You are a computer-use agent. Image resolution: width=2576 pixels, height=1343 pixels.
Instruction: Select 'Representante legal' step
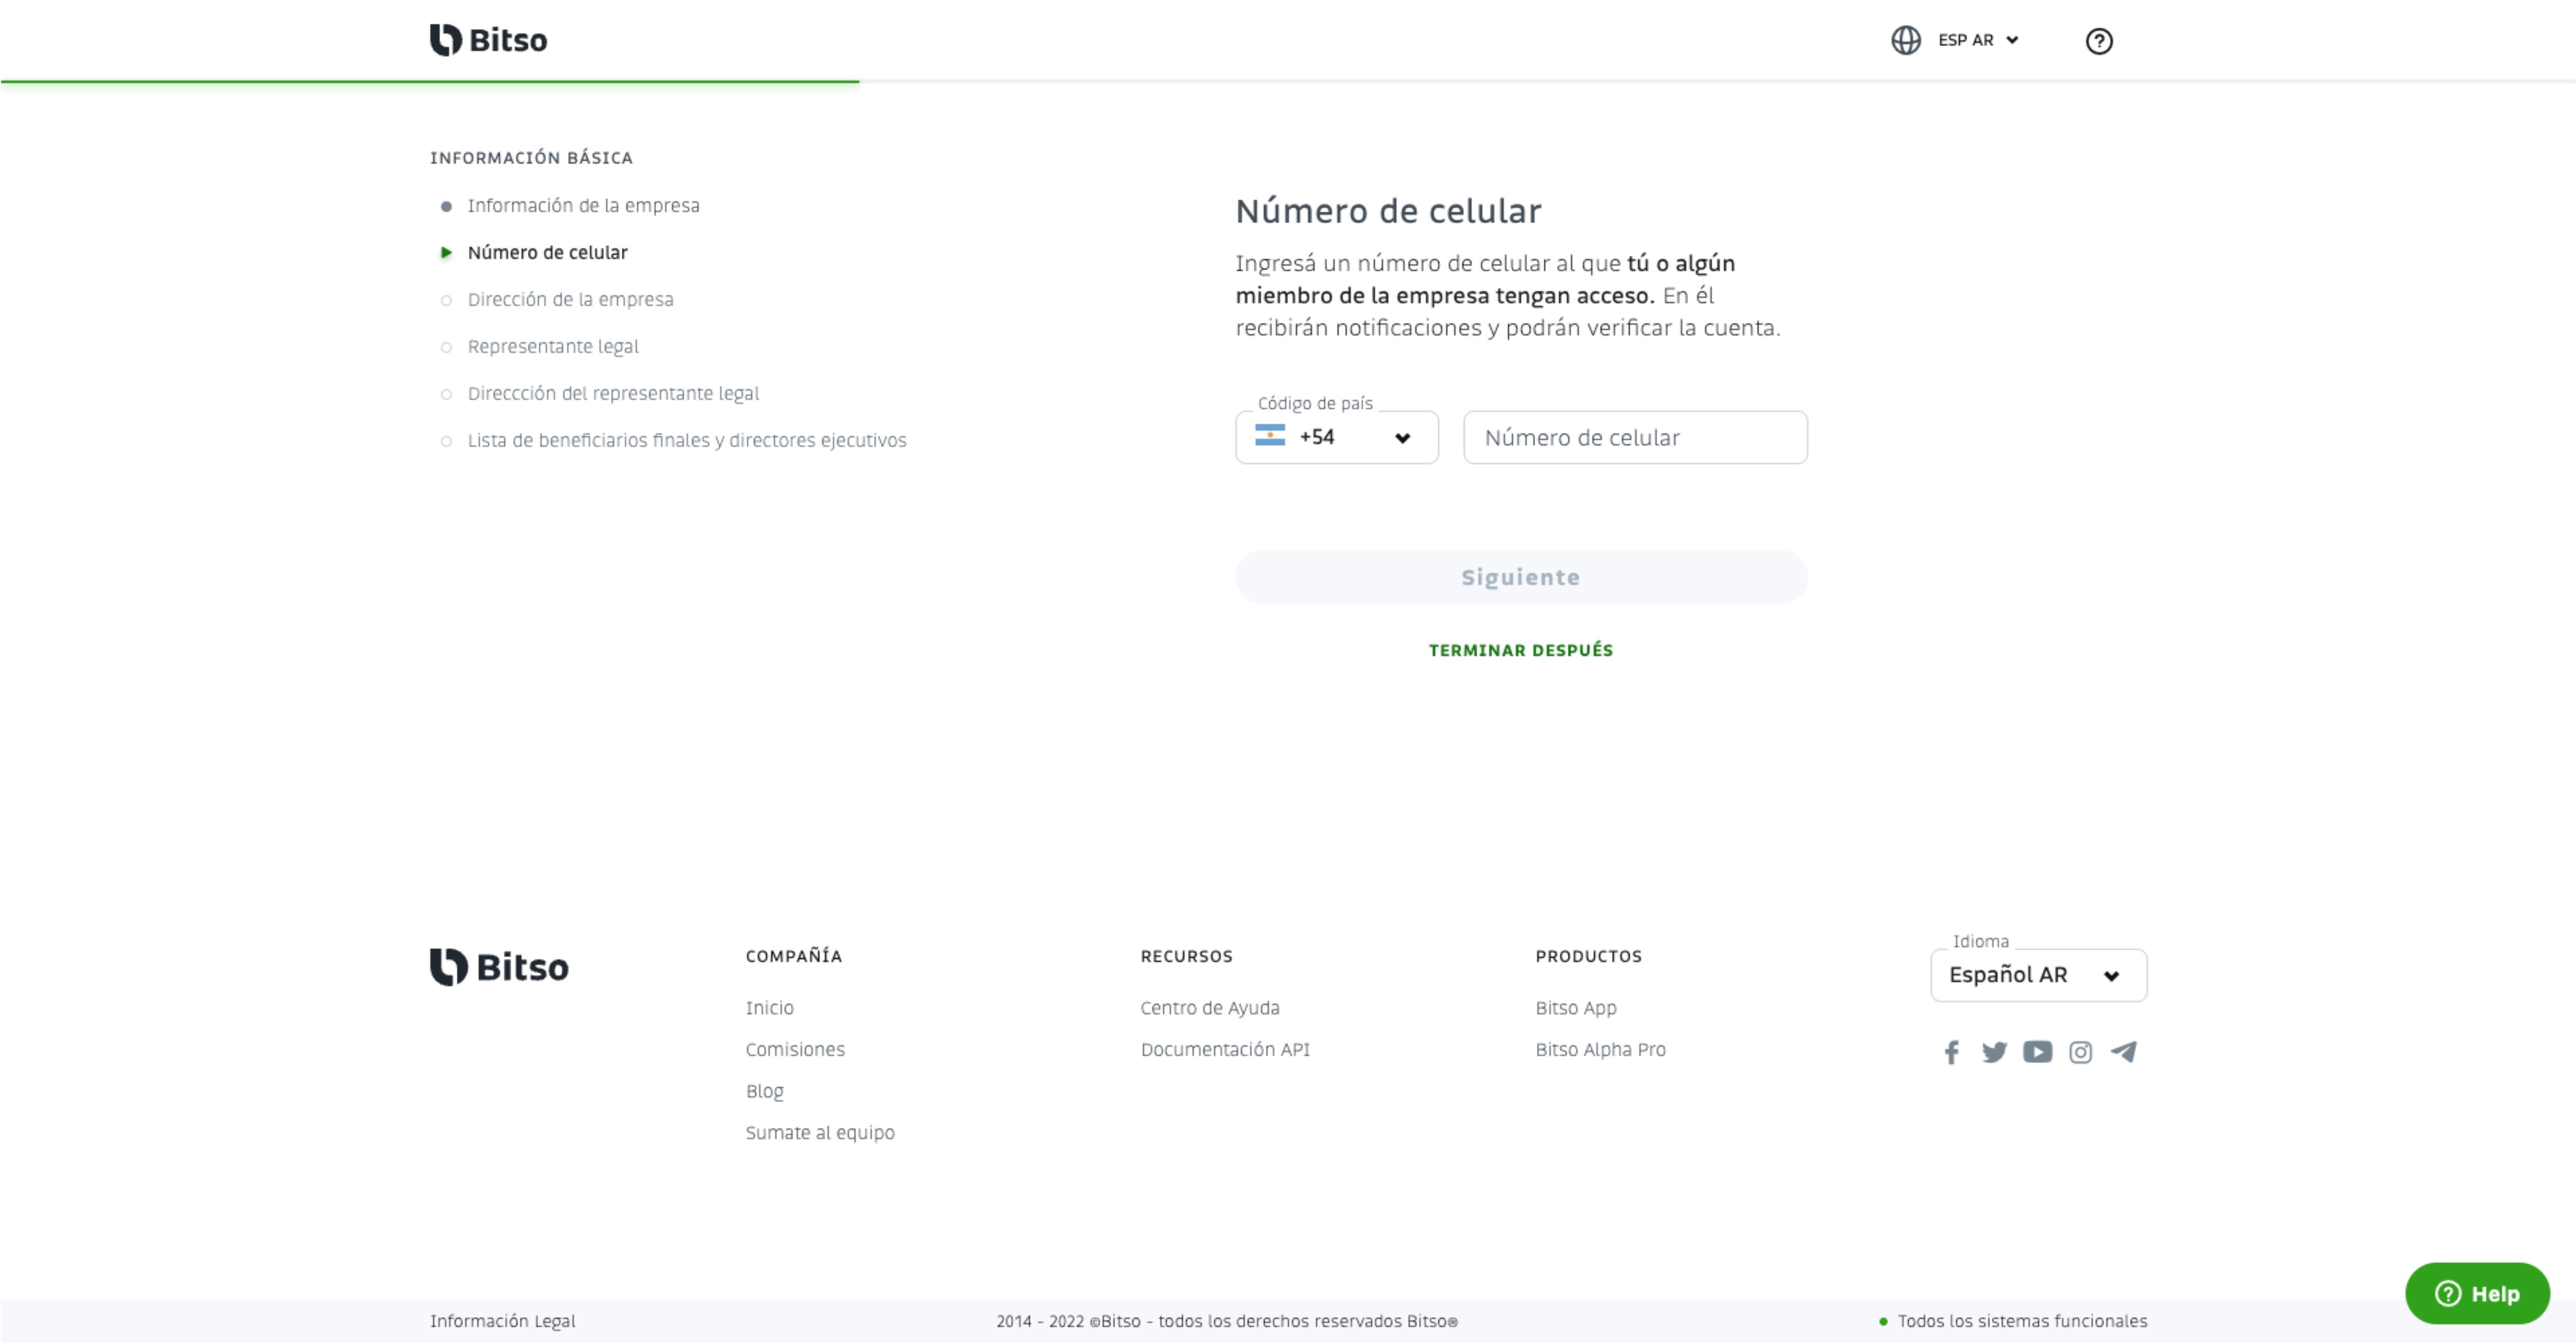click(553, 346)
